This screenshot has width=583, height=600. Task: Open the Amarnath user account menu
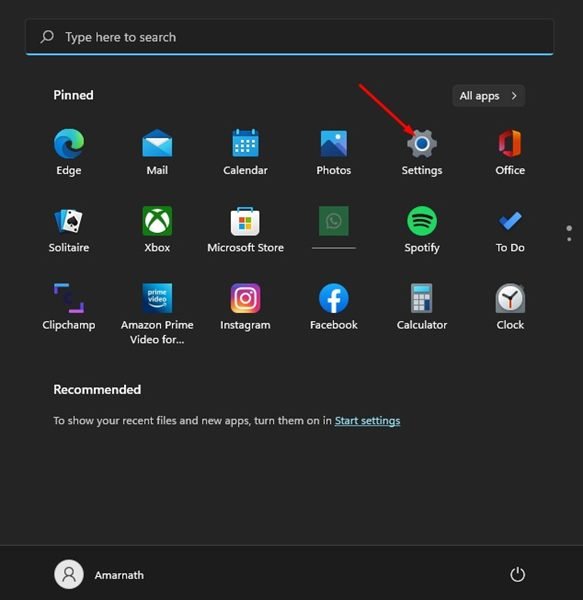(x=99, y=575)
